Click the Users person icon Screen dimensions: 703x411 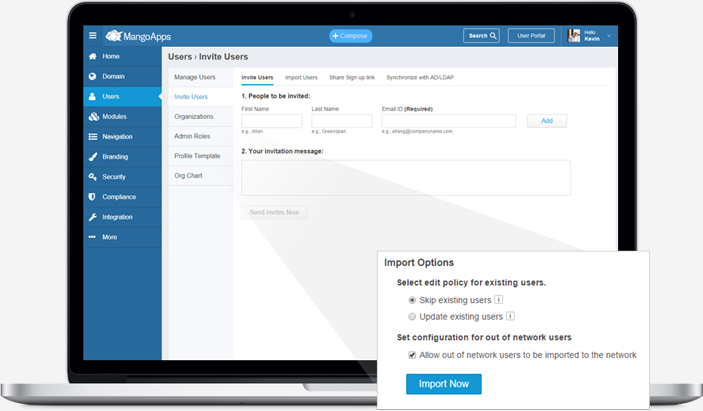tap(92, 96)
